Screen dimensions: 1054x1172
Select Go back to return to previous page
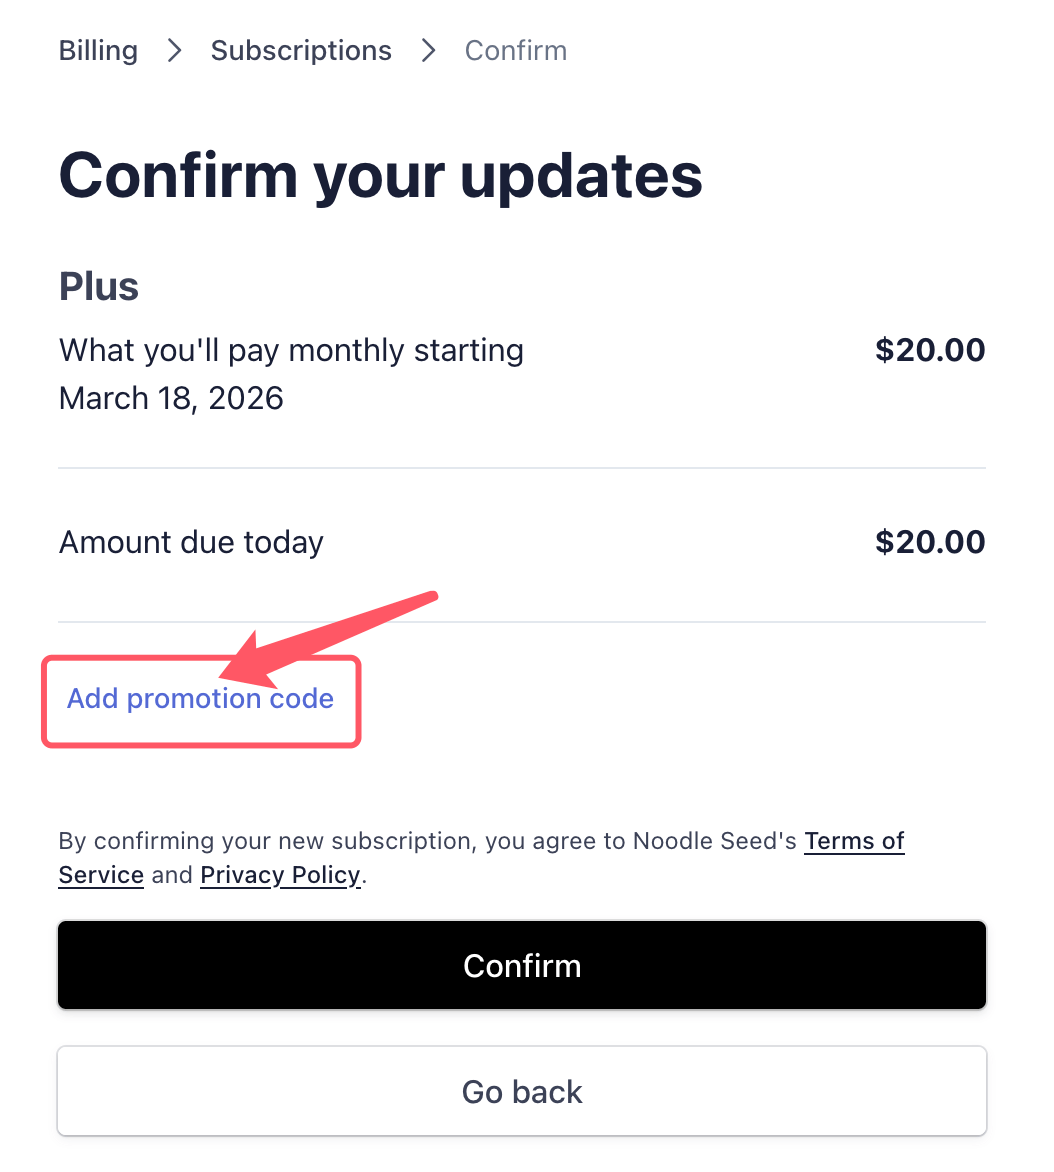(x=522, y=1091)
